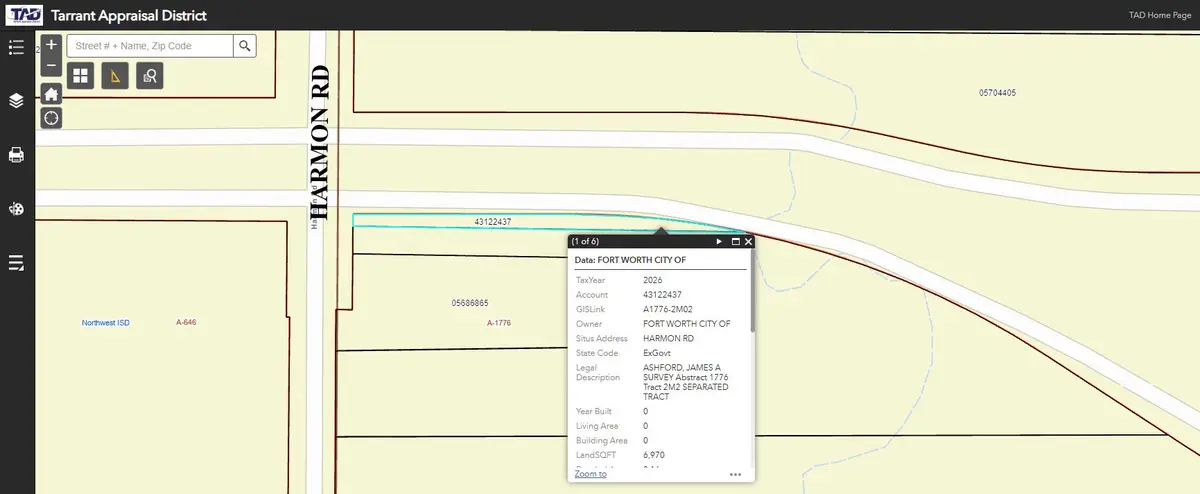Open the parcel query search tool
The image size is (1200, 494).
pyautogui.click(x=150, y=76)
